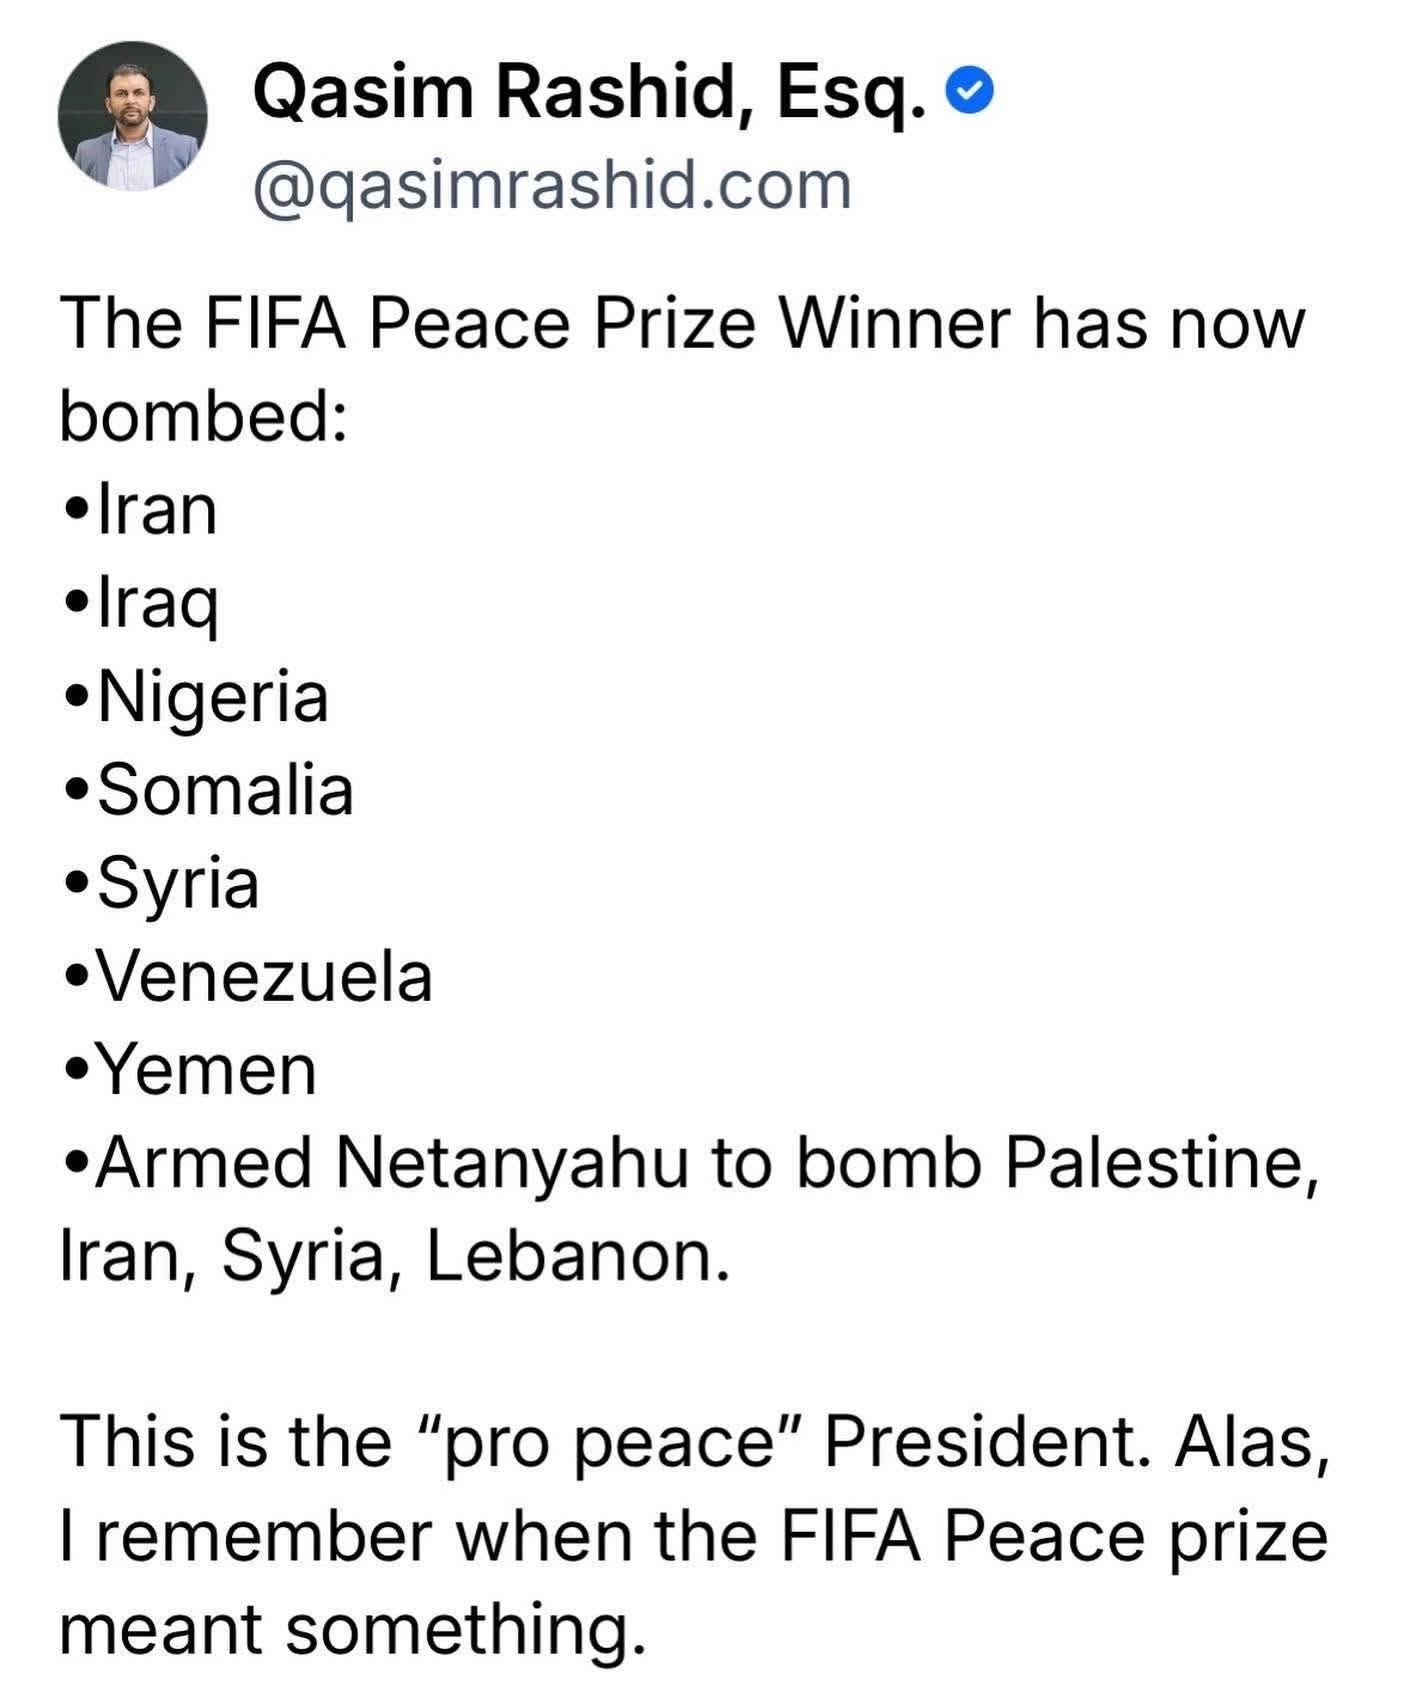Select the 'Yemen' bullet item
The height and width of the screenshot is (1686, 1410).
[207, 1069]
